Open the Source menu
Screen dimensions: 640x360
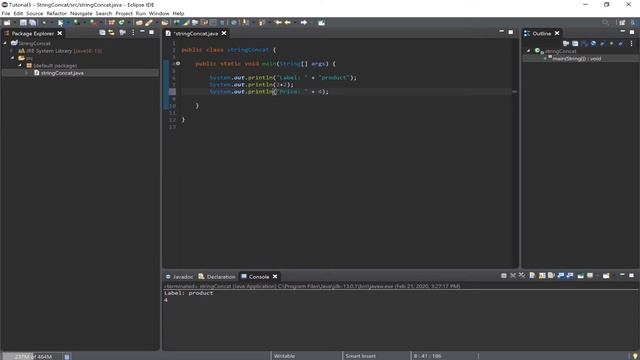pos(35,13)
